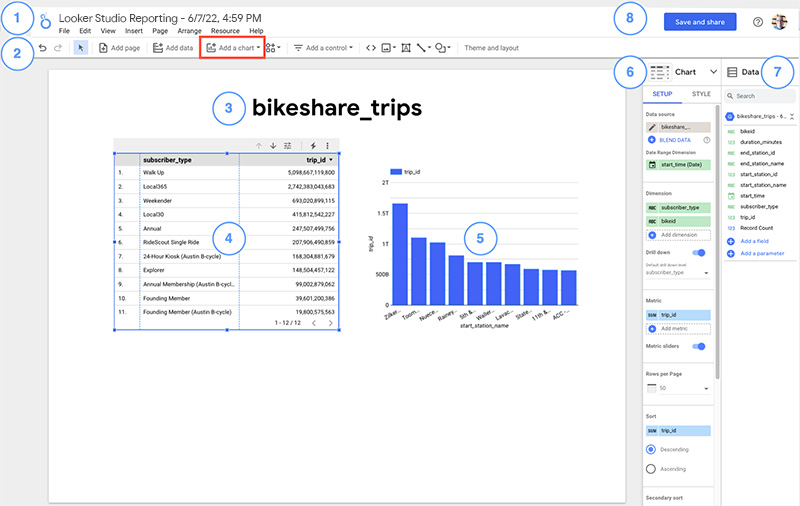Open the Resource menu

[224, 31]
